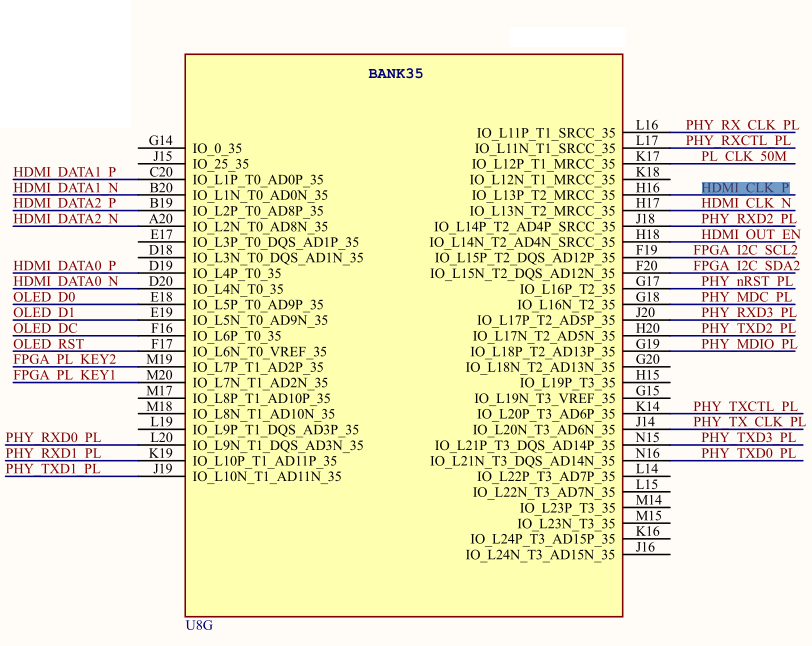Screen dimensions: 812x646
Task: Select the PHY_RX_CLK_PL net label
Action: point(743,125)
